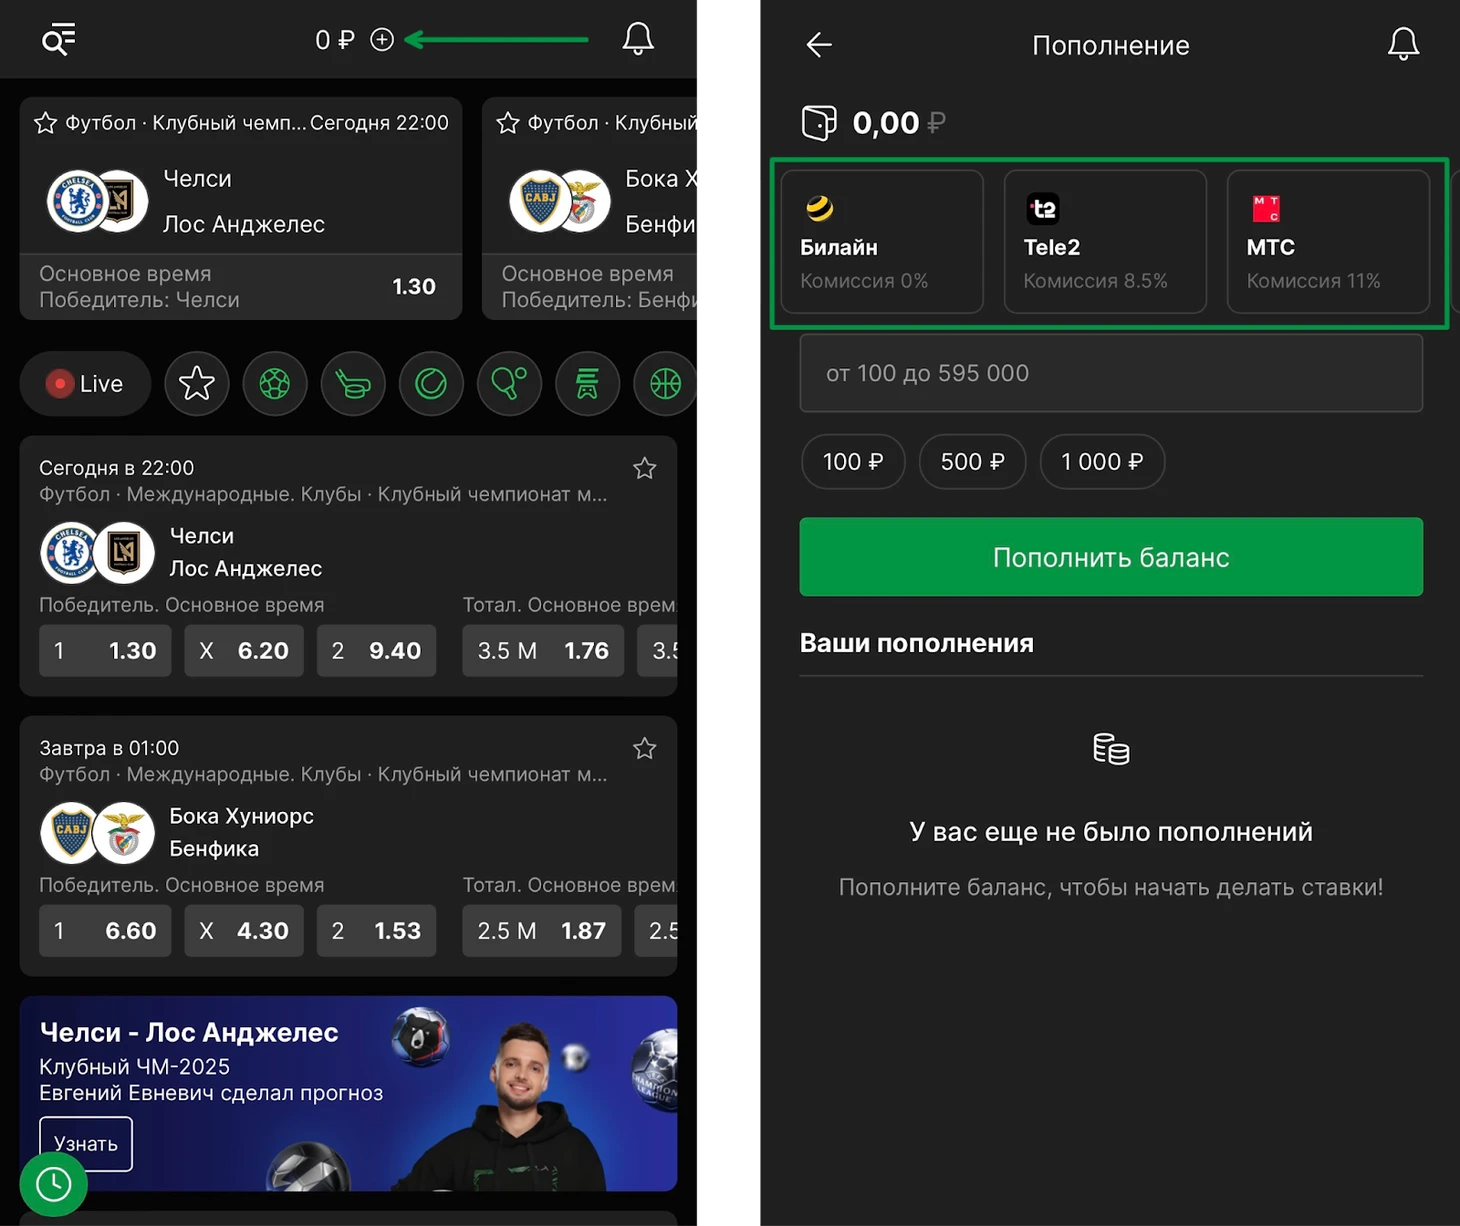Viewport: 1460px width, 1226px height.
Task: Select the 500 ₽ quick amount
Action: tap(972, 462)
